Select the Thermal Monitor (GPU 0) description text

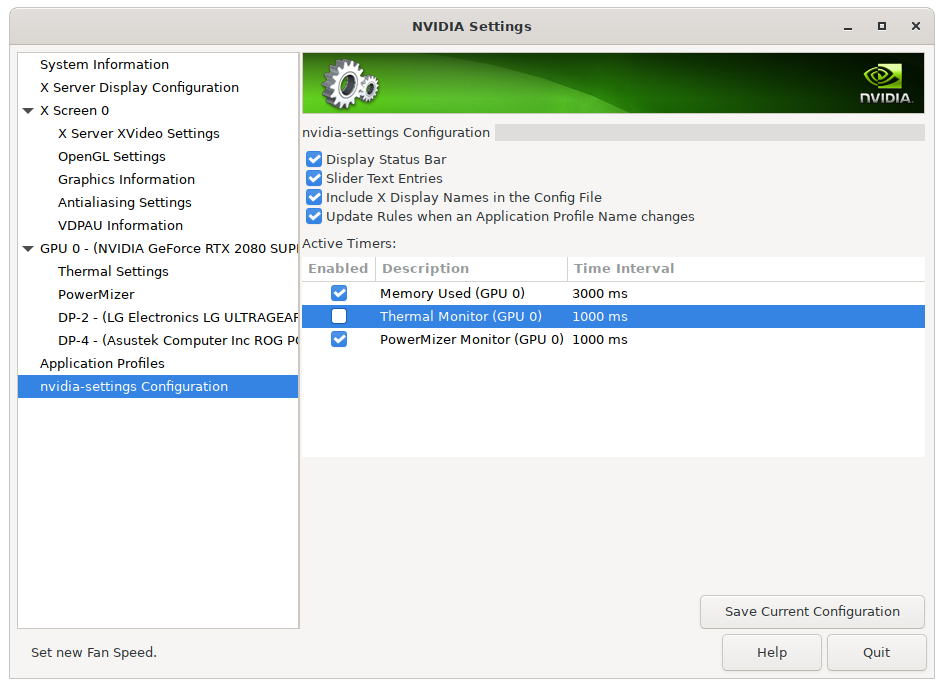click(x=461, y=316)
